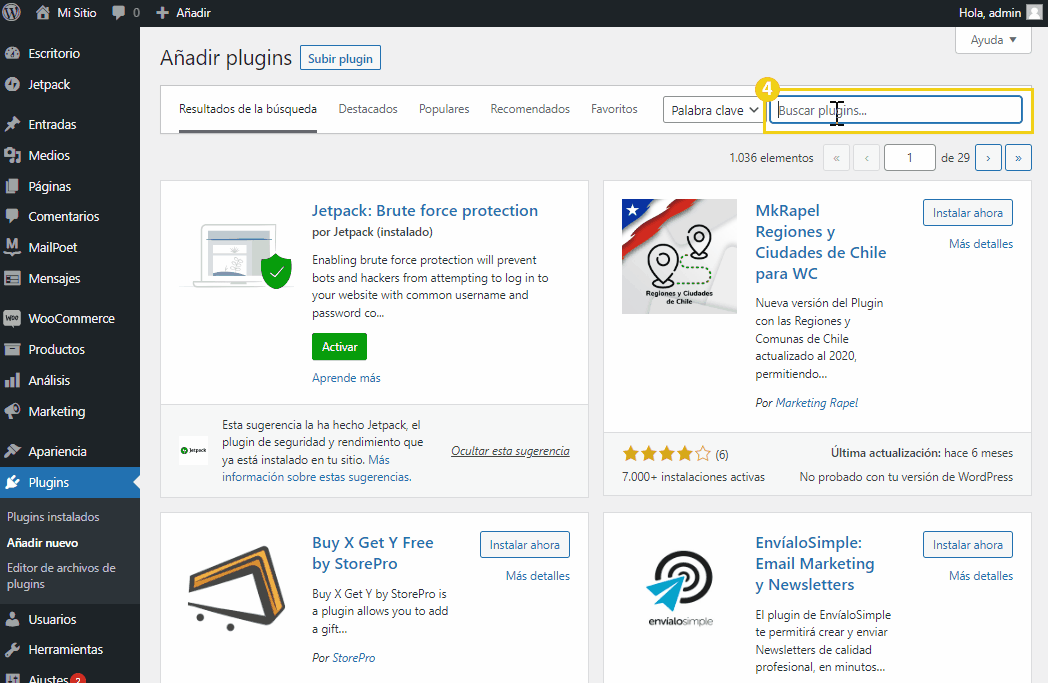Click the Subir plugin button
1048x683 pixels.
click(x=341, y=58)
